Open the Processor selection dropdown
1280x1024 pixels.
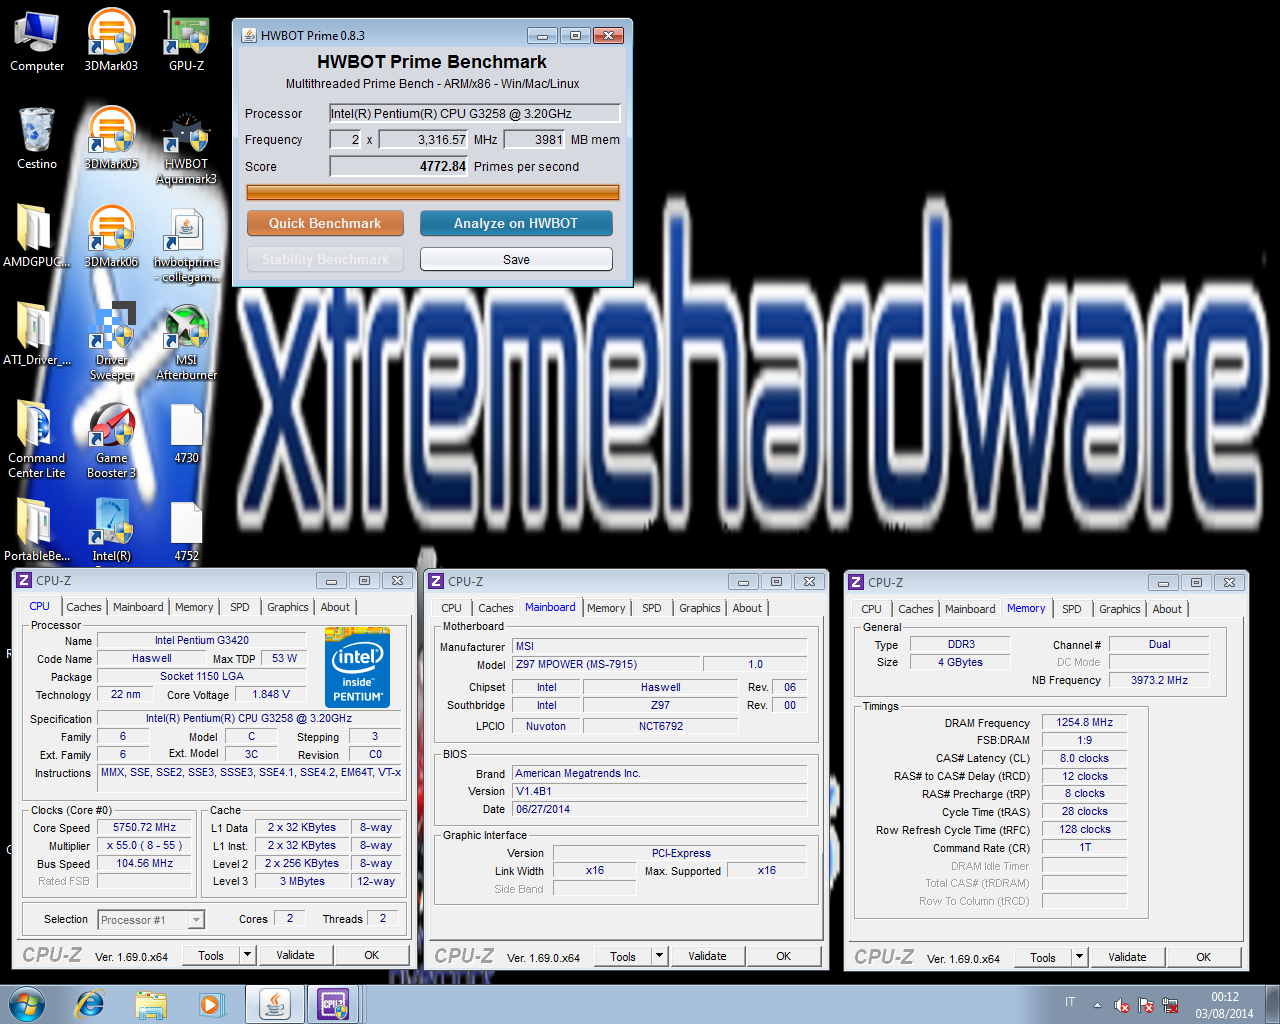(151, 920)
